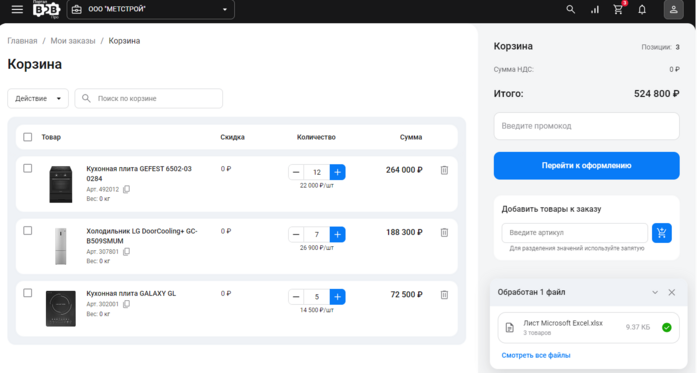Open the ООО МЕТСТРОЙ company dropdown

tap(151, 9)
